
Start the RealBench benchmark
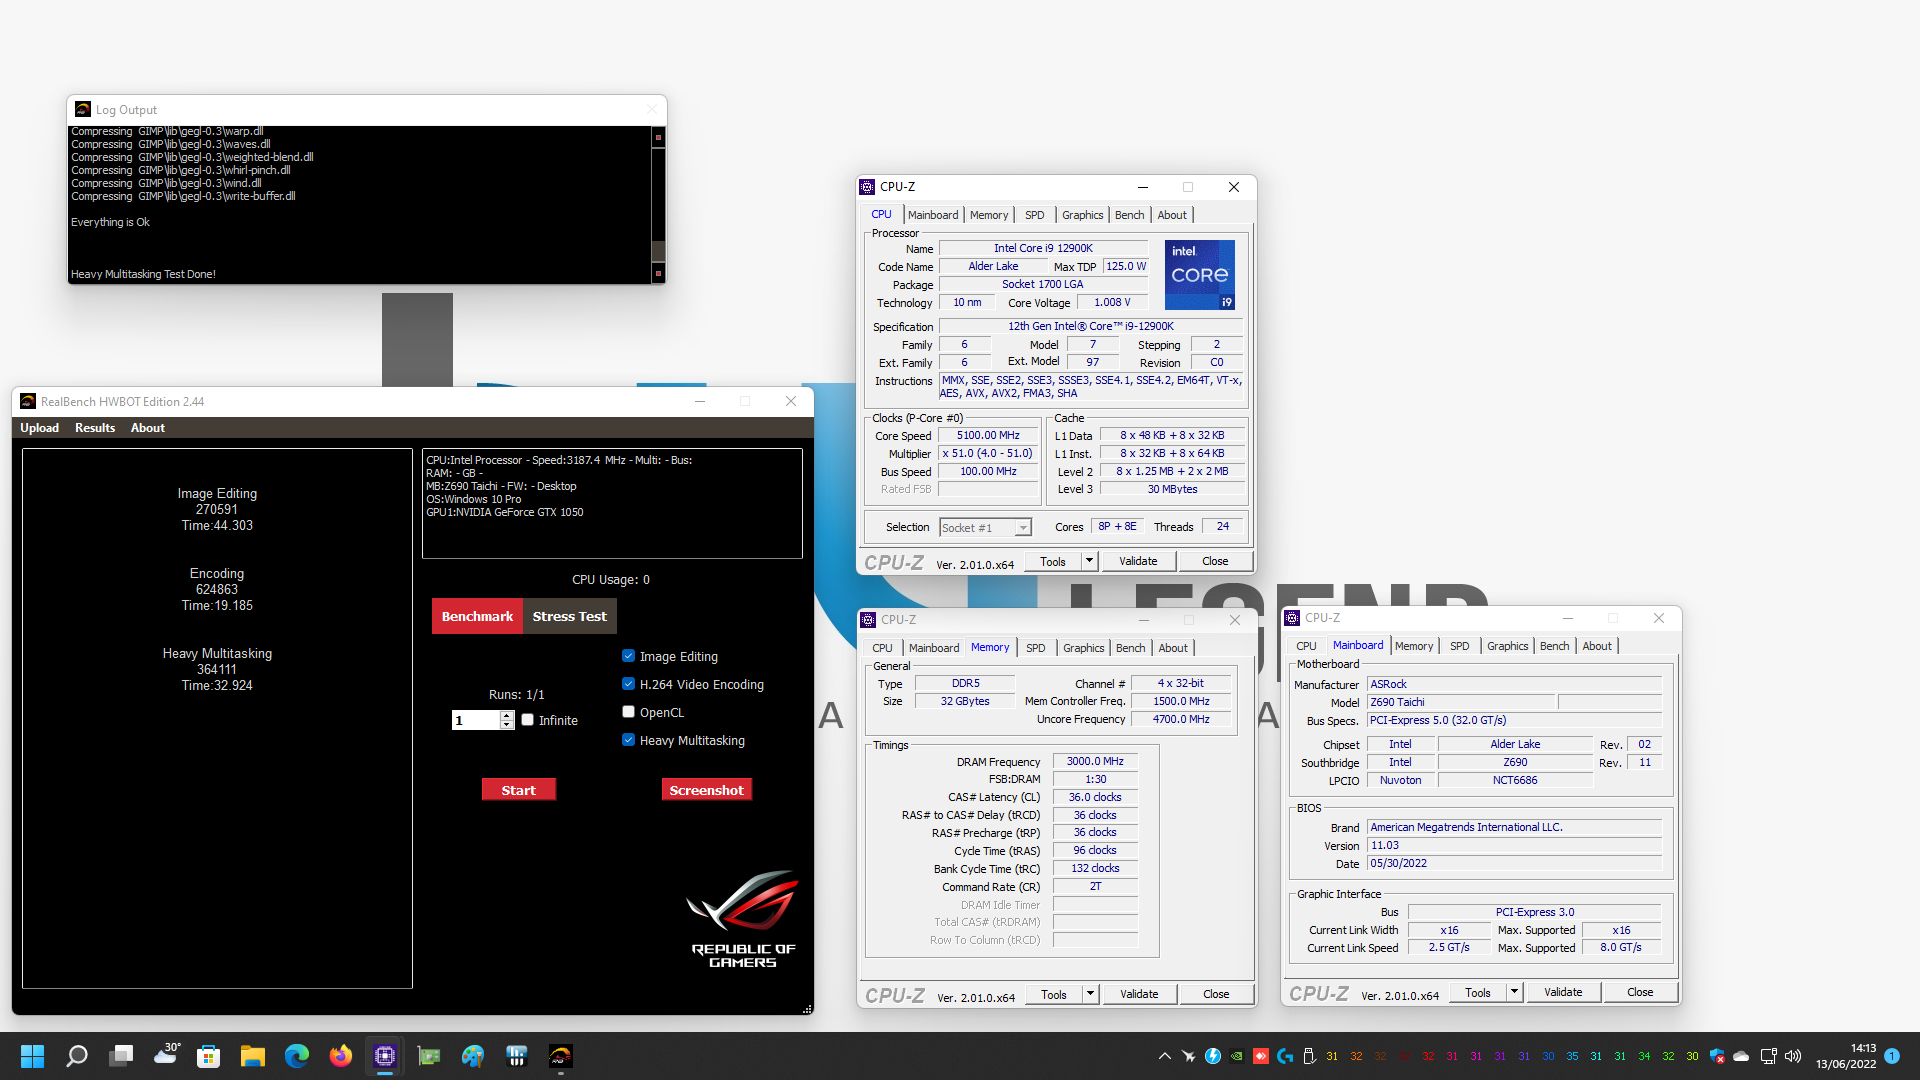518,790
